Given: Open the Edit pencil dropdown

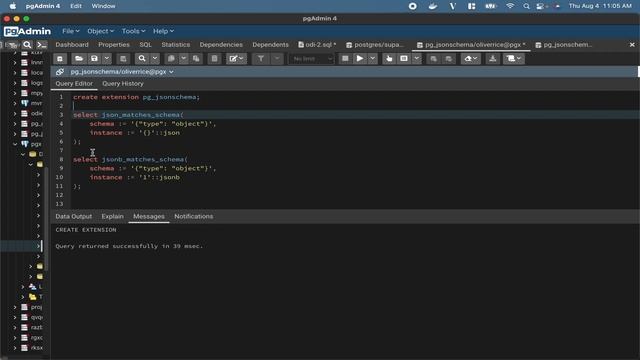Looking at the screenshot, I should [x=236, y=59].
